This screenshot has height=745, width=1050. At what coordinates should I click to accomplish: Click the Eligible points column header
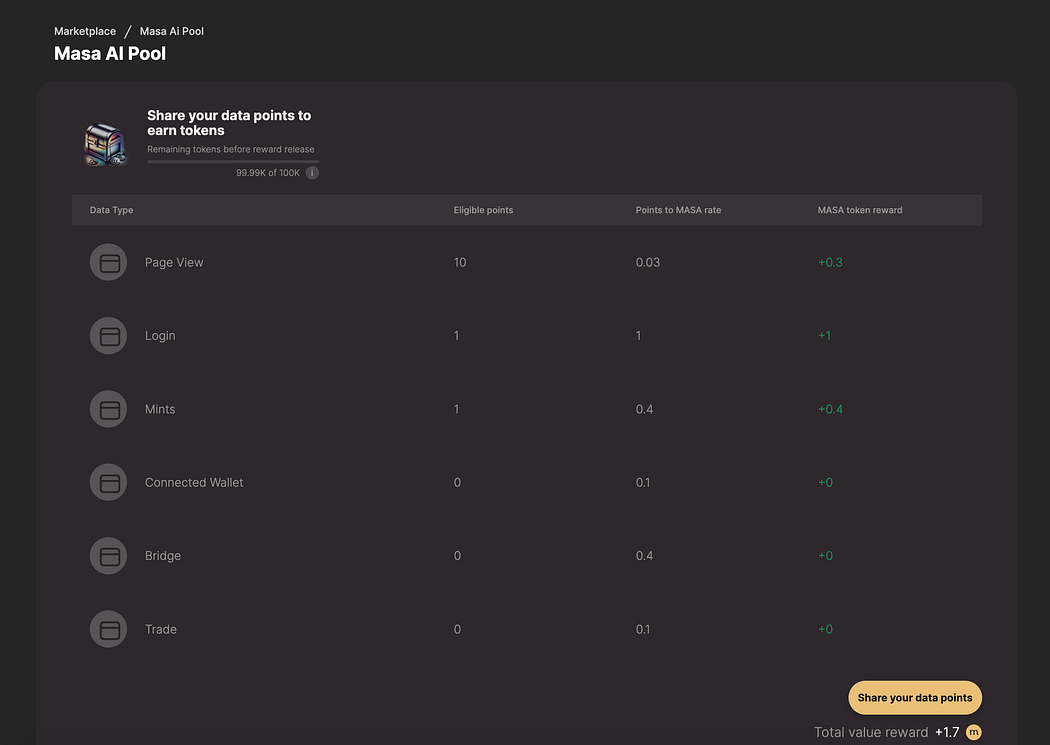point(483,210)
